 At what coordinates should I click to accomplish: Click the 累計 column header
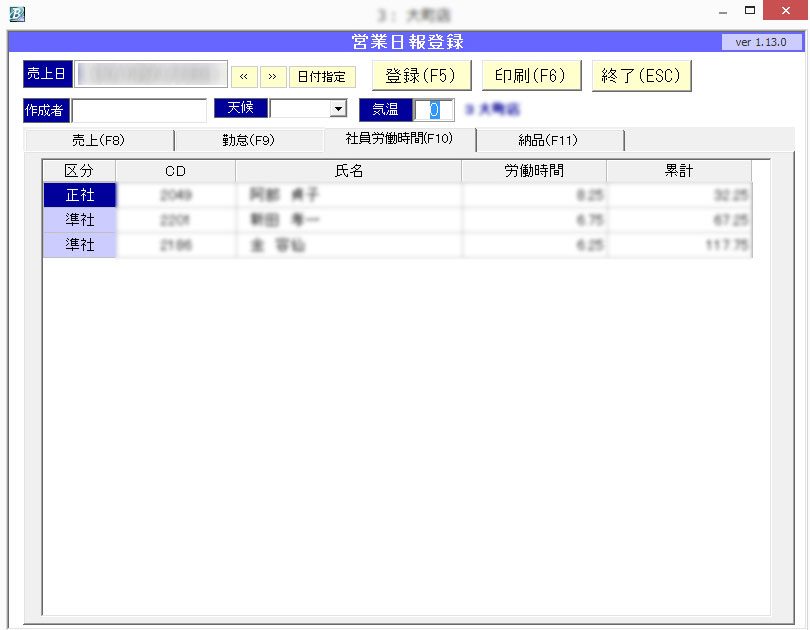pos(678,171)
